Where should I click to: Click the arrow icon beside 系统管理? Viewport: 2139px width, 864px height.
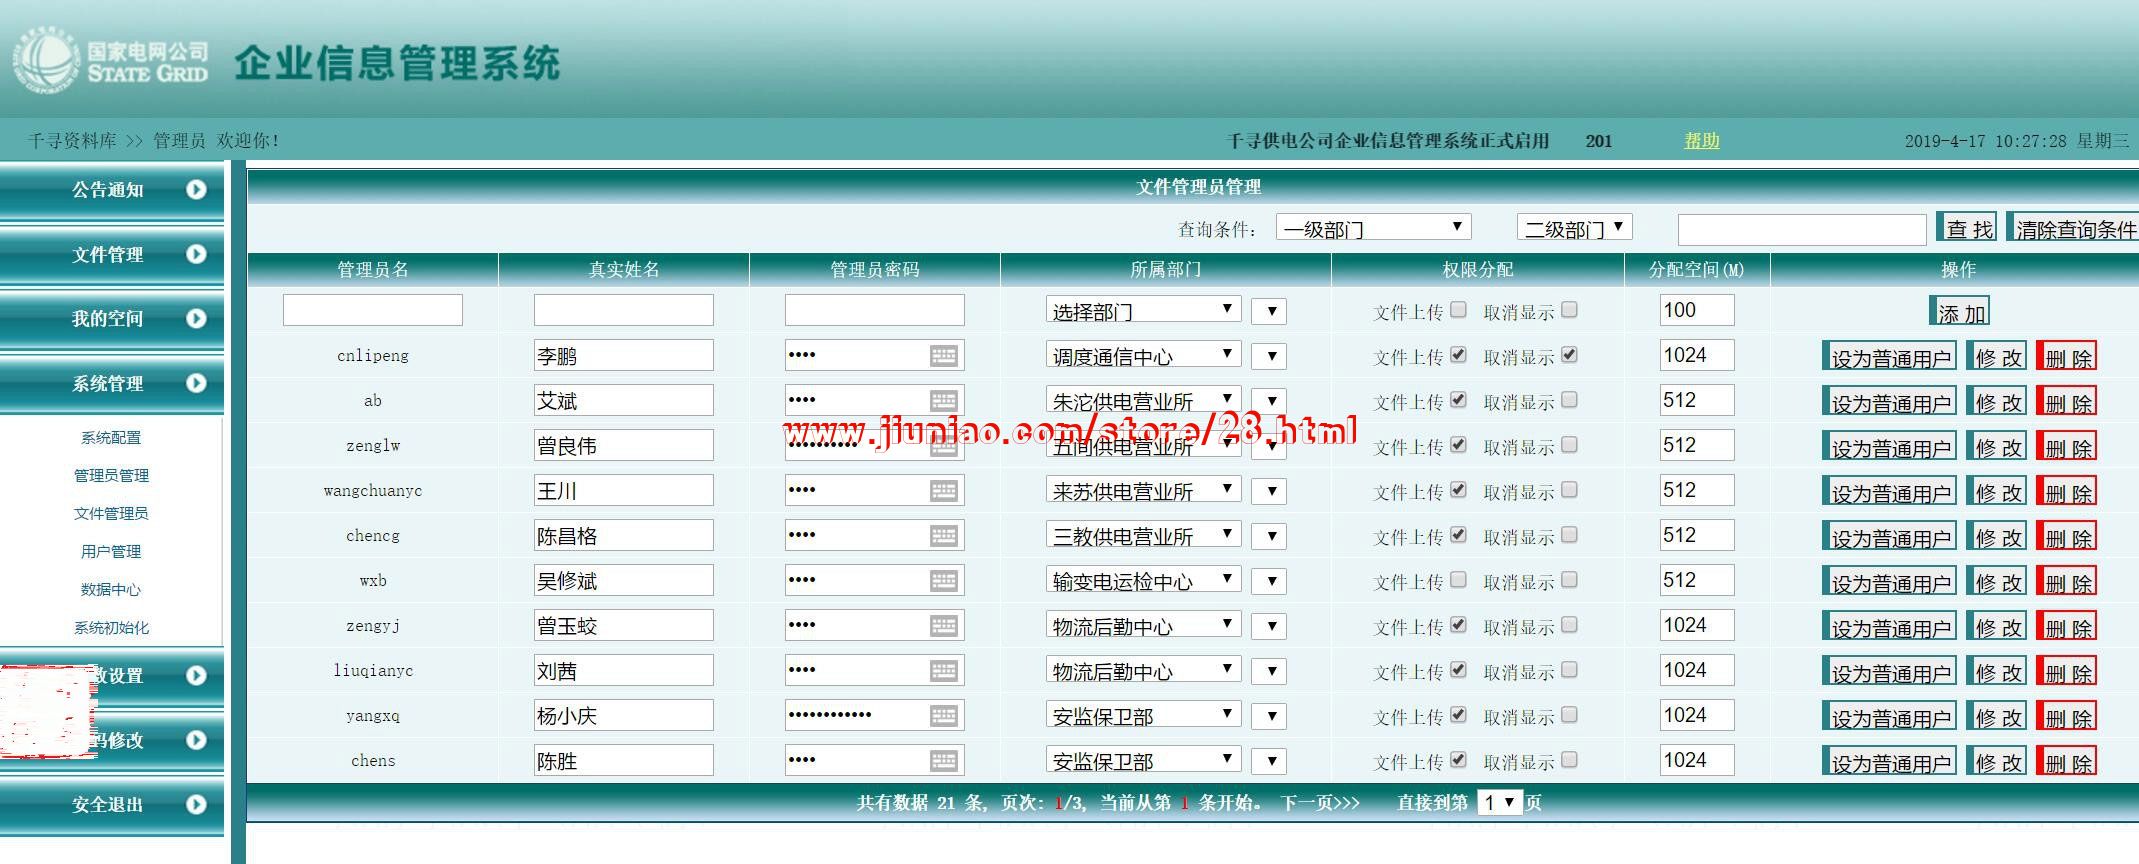tap(196, 383)
